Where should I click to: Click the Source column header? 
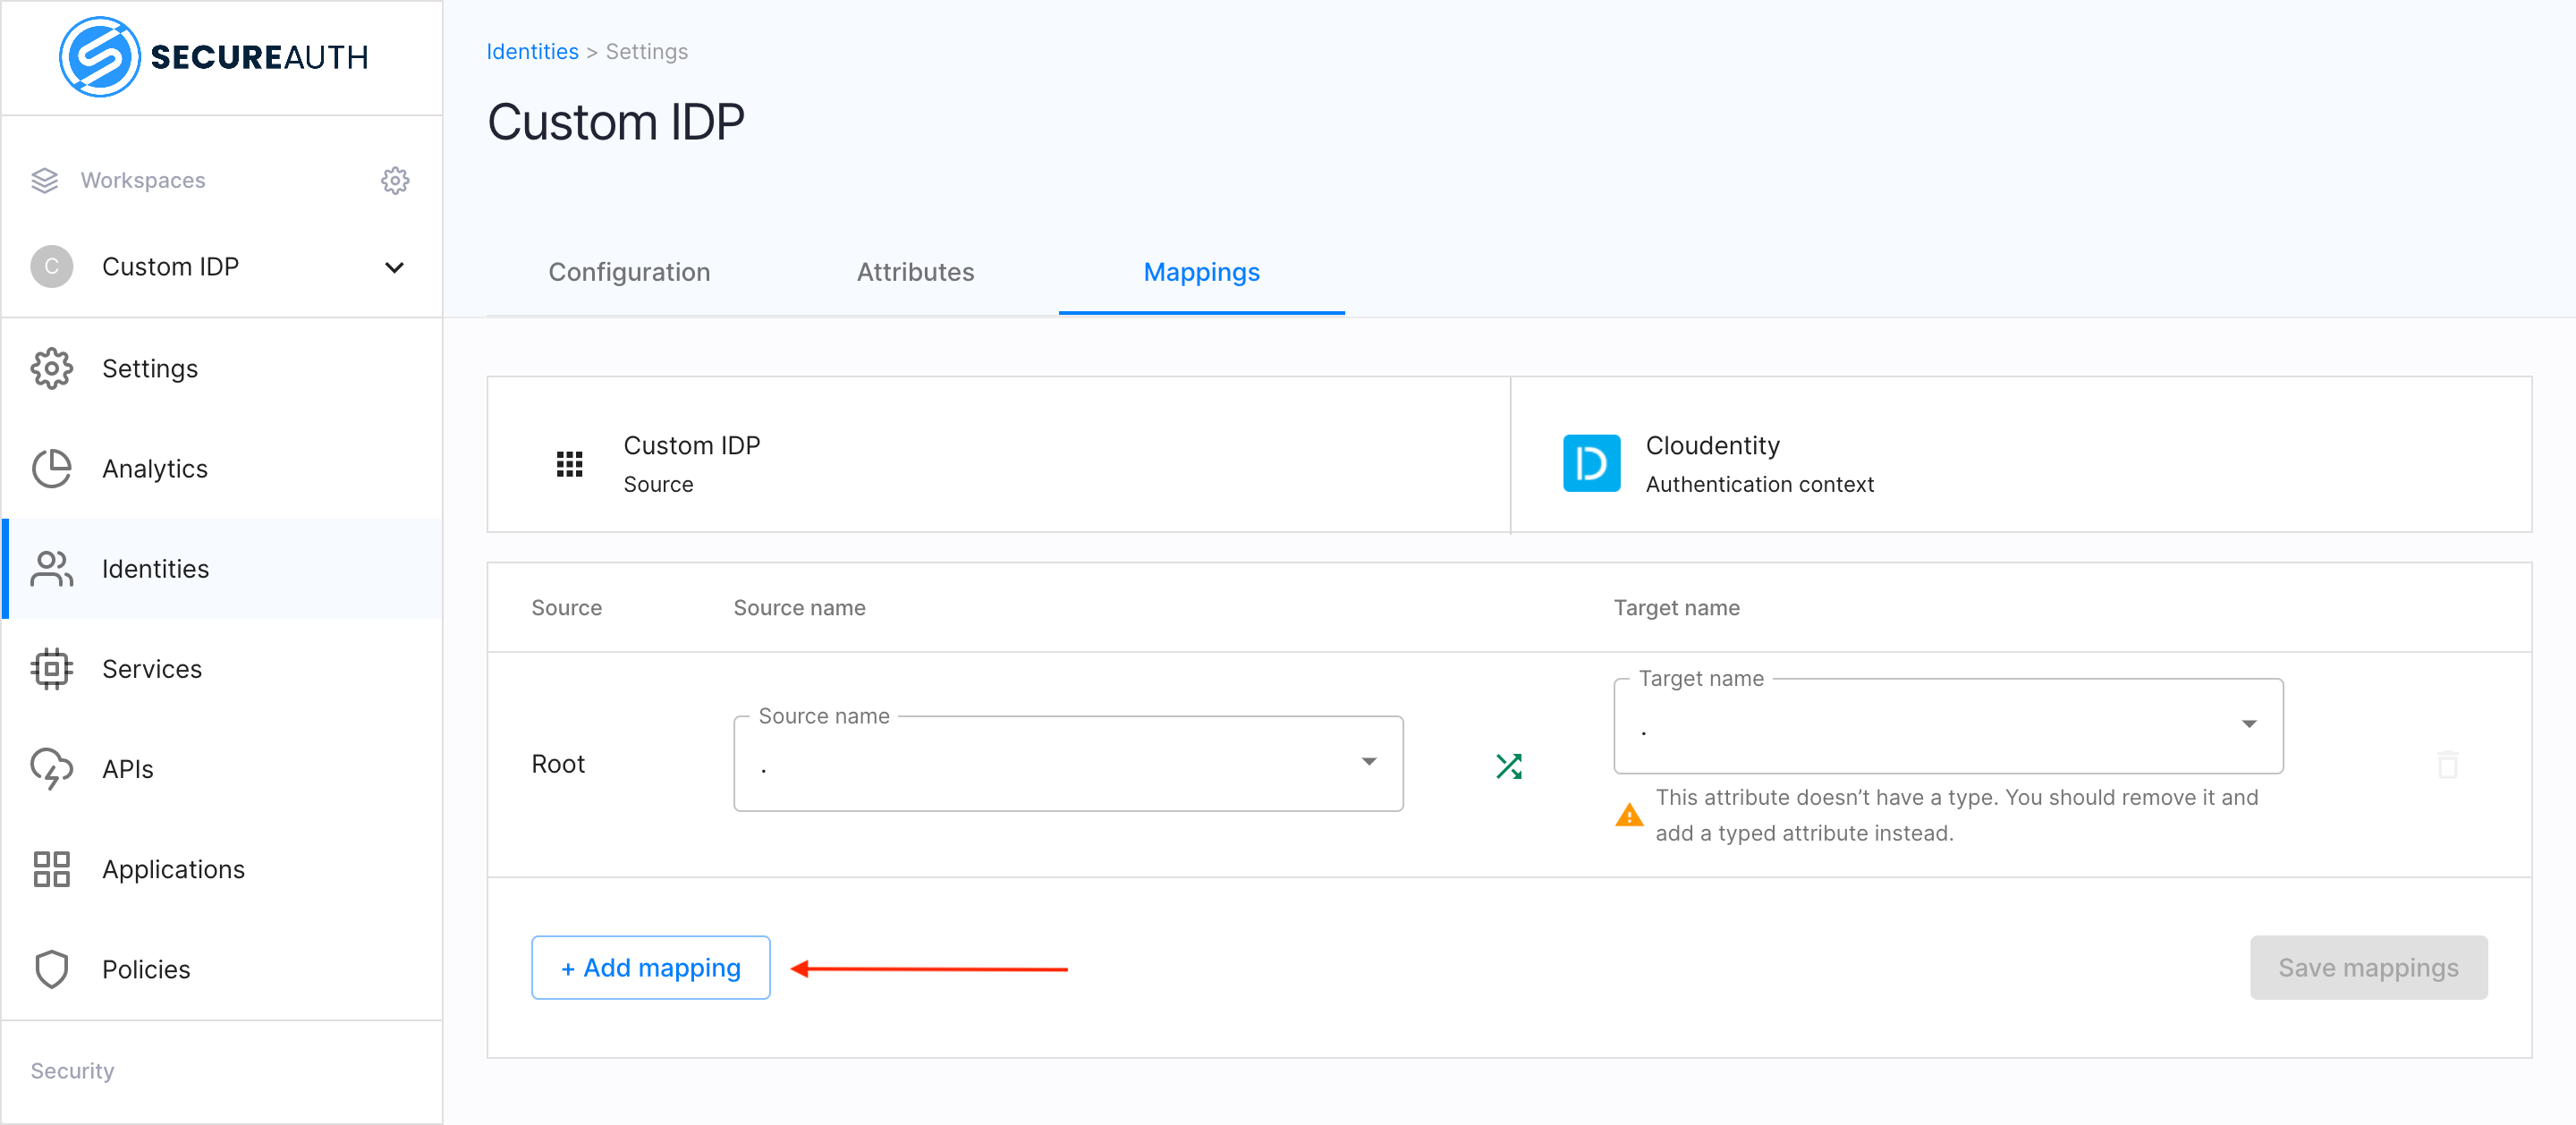pos(566,608)
